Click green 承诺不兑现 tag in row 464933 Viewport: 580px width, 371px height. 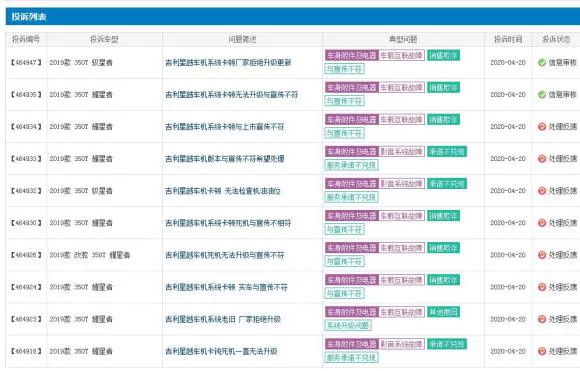click(x=447, y=152)
